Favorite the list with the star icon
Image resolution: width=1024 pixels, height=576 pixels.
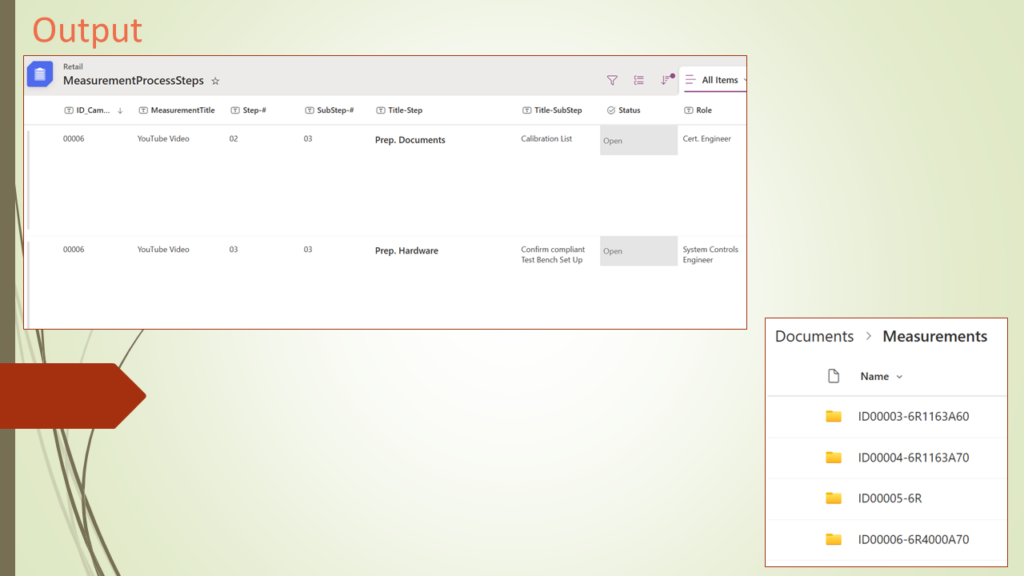click(x=216, y=81)
